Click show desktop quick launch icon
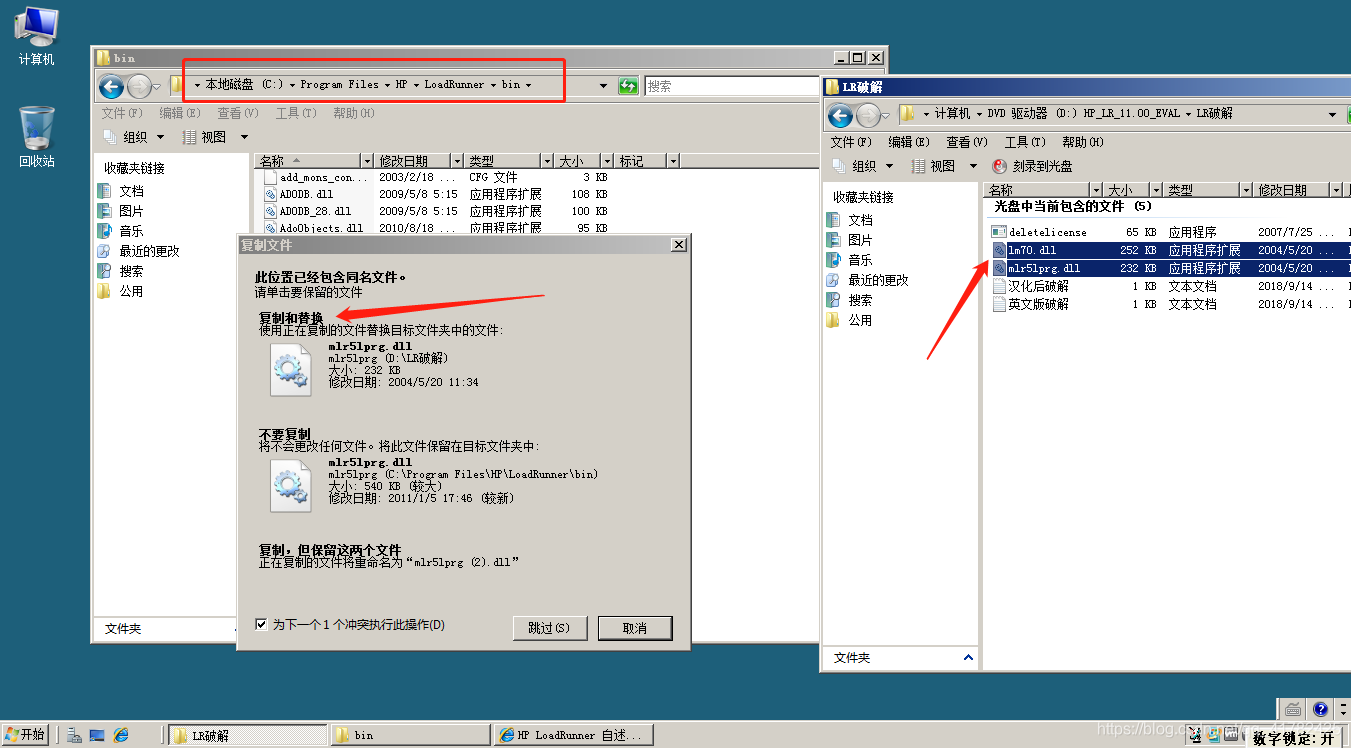Image resolution: width=1351 pixels, height=748 pixels. click(97, 735)
